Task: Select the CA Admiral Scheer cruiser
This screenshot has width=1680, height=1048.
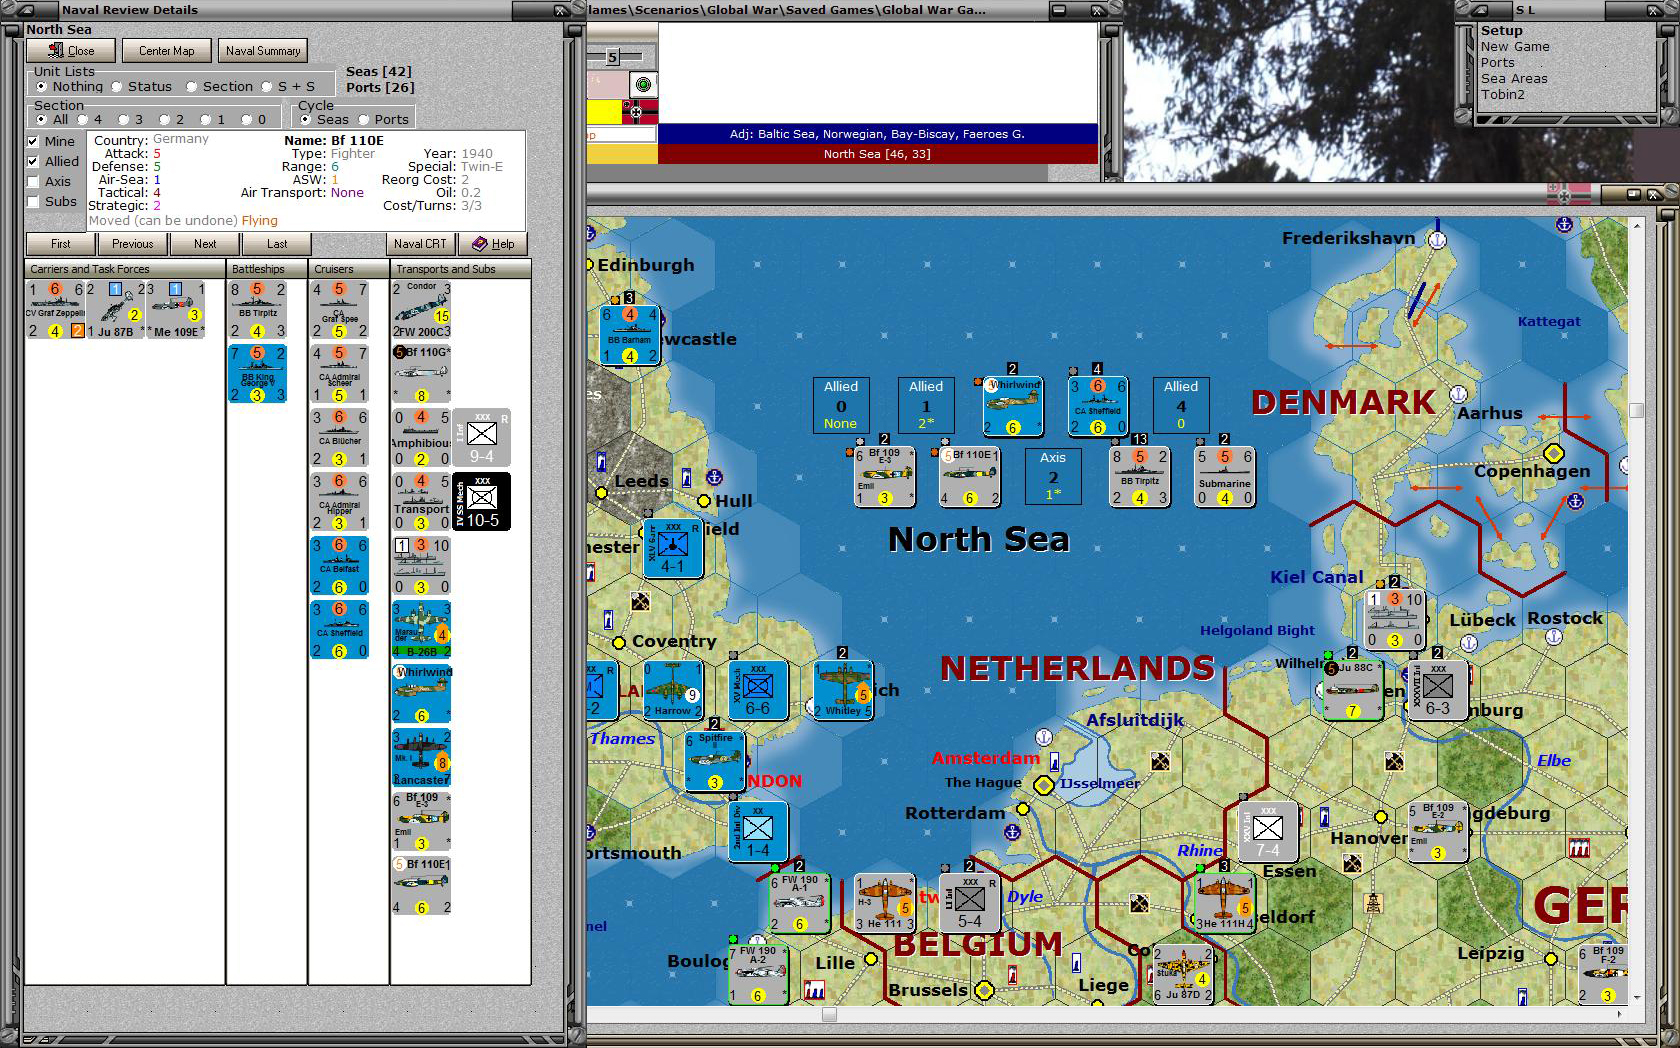Action: [340, 374]
